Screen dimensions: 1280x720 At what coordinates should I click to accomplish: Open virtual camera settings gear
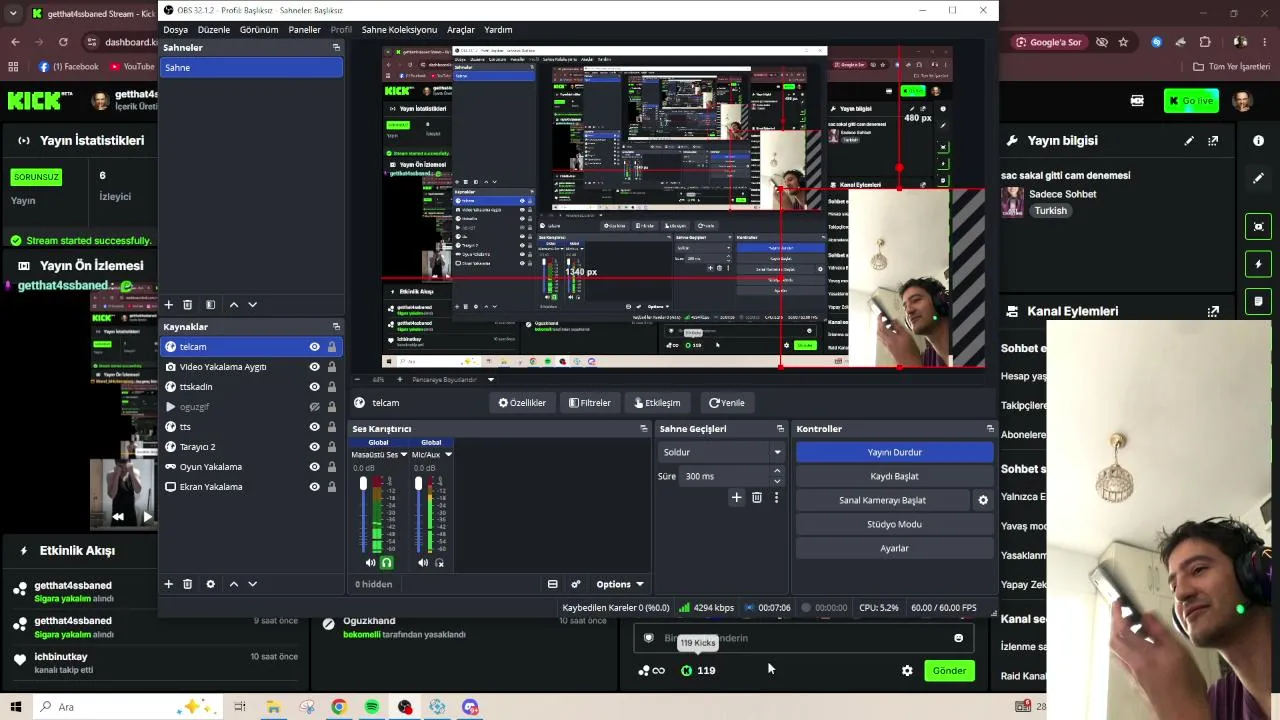tap(983, 500)
